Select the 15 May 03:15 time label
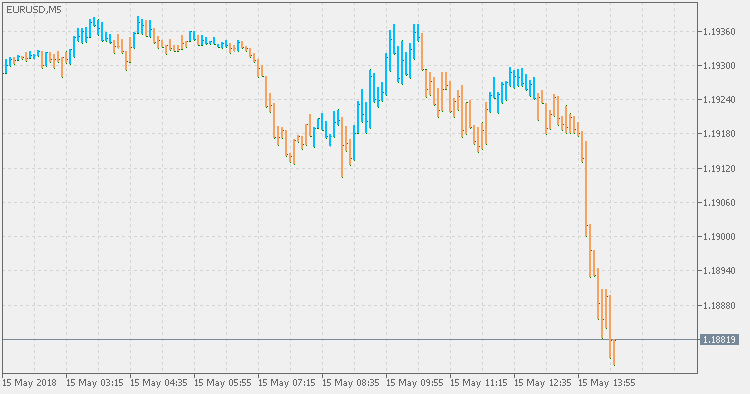This screenshot has width=750, height=394. point(95,383)
